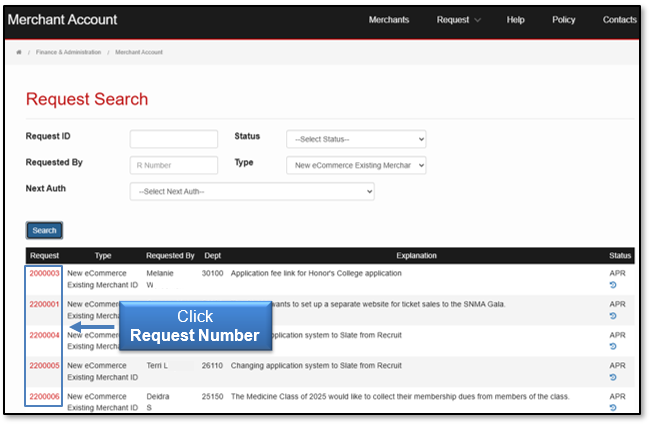Open request number 2200001

[x=44, y=304]
